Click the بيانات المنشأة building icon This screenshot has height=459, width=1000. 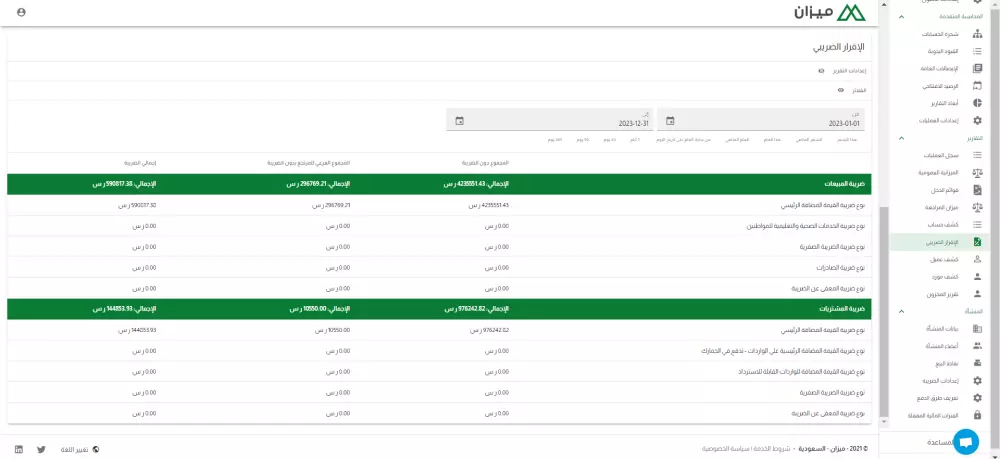(977, 329)
